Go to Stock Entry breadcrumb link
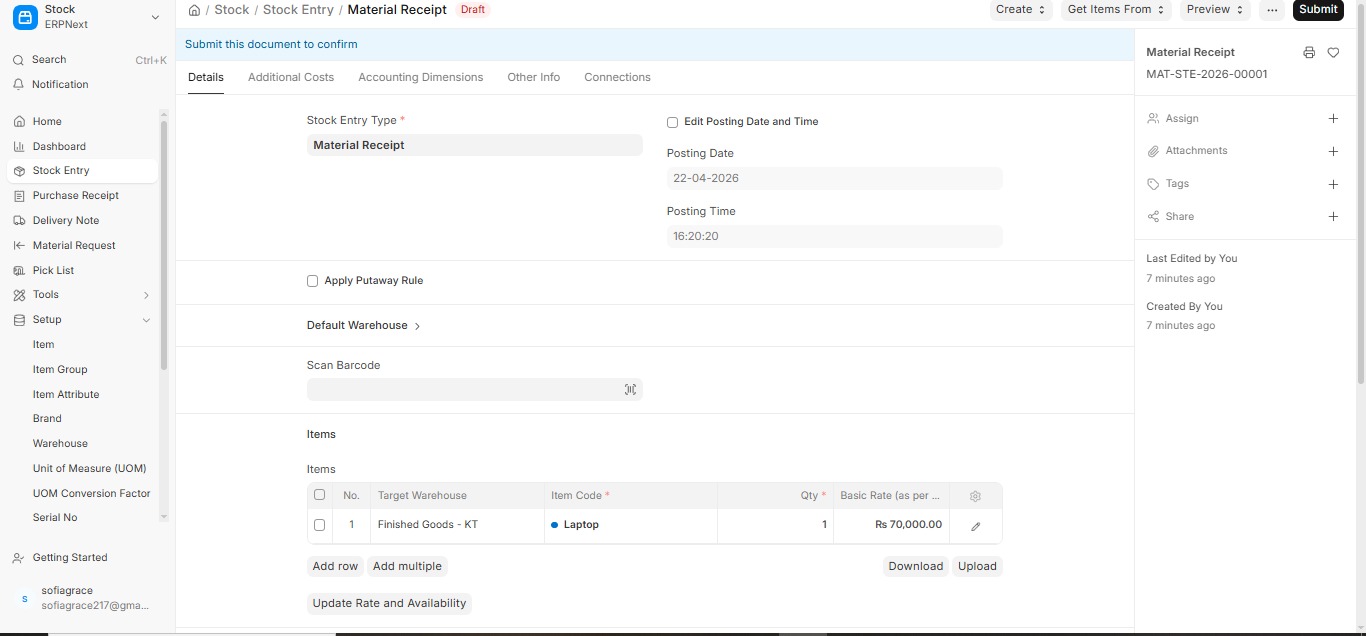Viewport: 1366px width, 636px height. [298, 10]
